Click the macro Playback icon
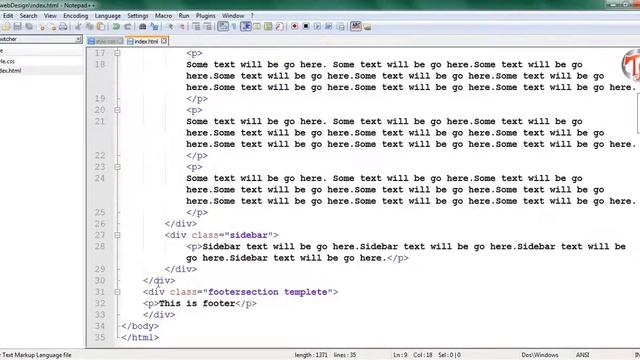The height and width of the screenshot is (360, 640). [x=317, y=27]
